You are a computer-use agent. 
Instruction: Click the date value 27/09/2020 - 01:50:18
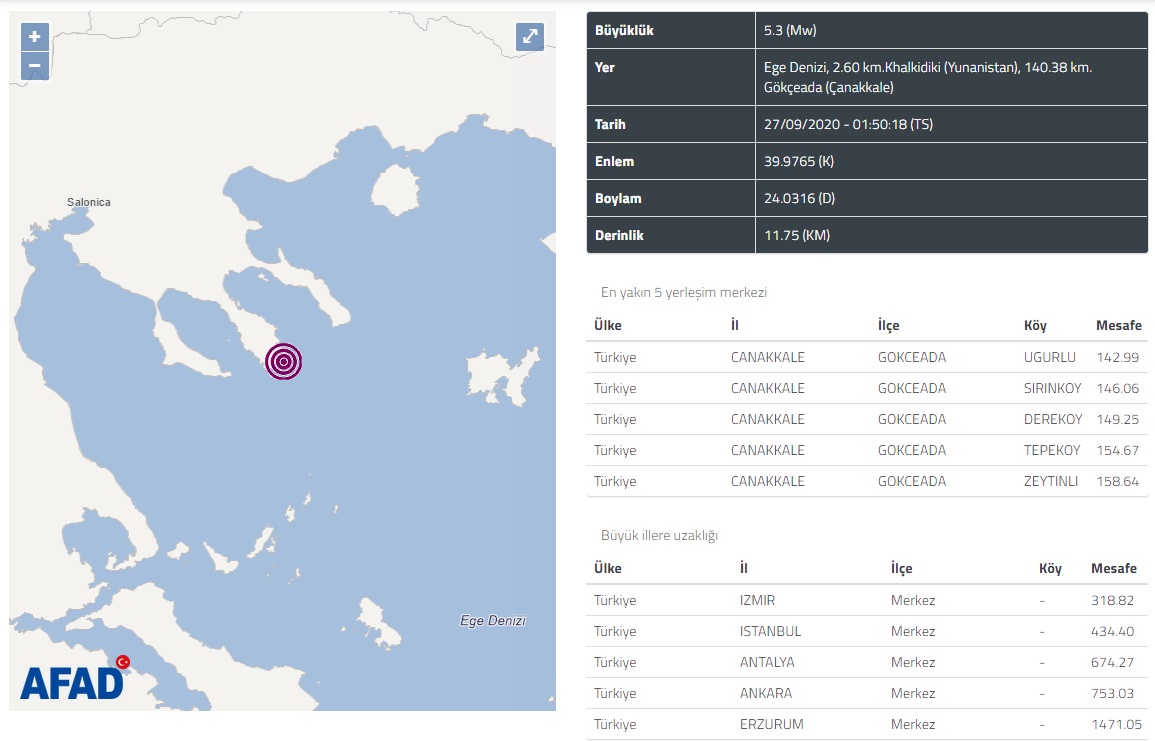(x=847, y=125)
